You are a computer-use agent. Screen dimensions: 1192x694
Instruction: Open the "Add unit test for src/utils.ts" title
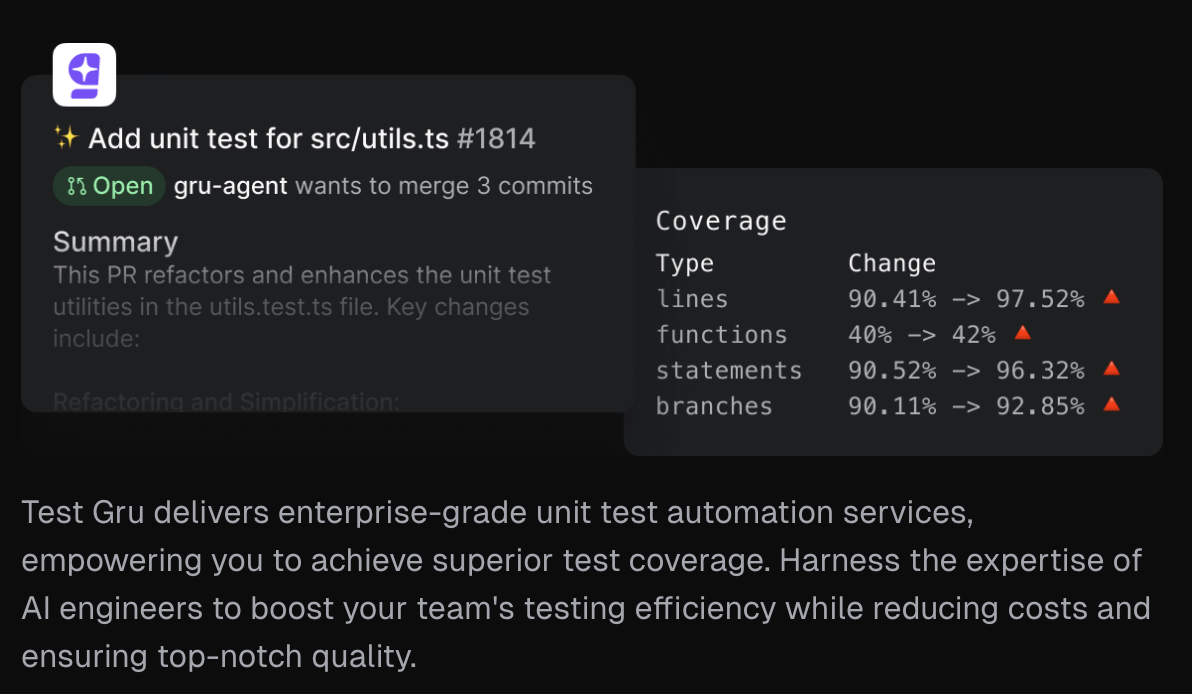[268, 138]
